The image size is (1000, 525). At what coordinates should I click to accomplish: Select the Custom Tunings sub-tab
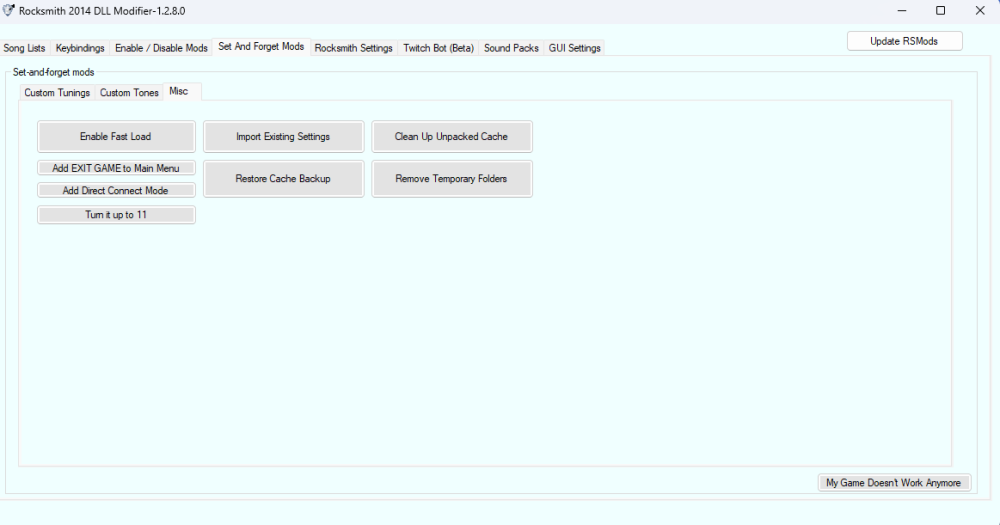57,92
